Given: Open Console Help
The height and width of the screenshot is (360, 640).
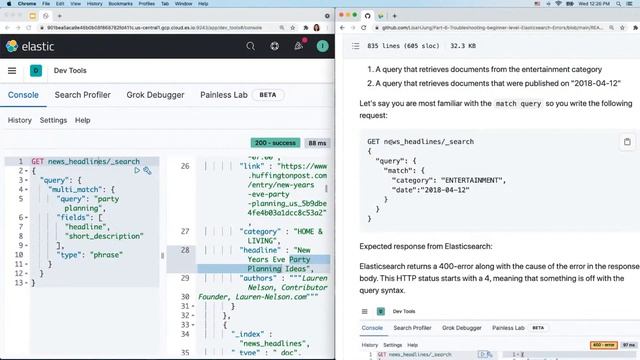Looking at the screenshot, I should (82, 120).
